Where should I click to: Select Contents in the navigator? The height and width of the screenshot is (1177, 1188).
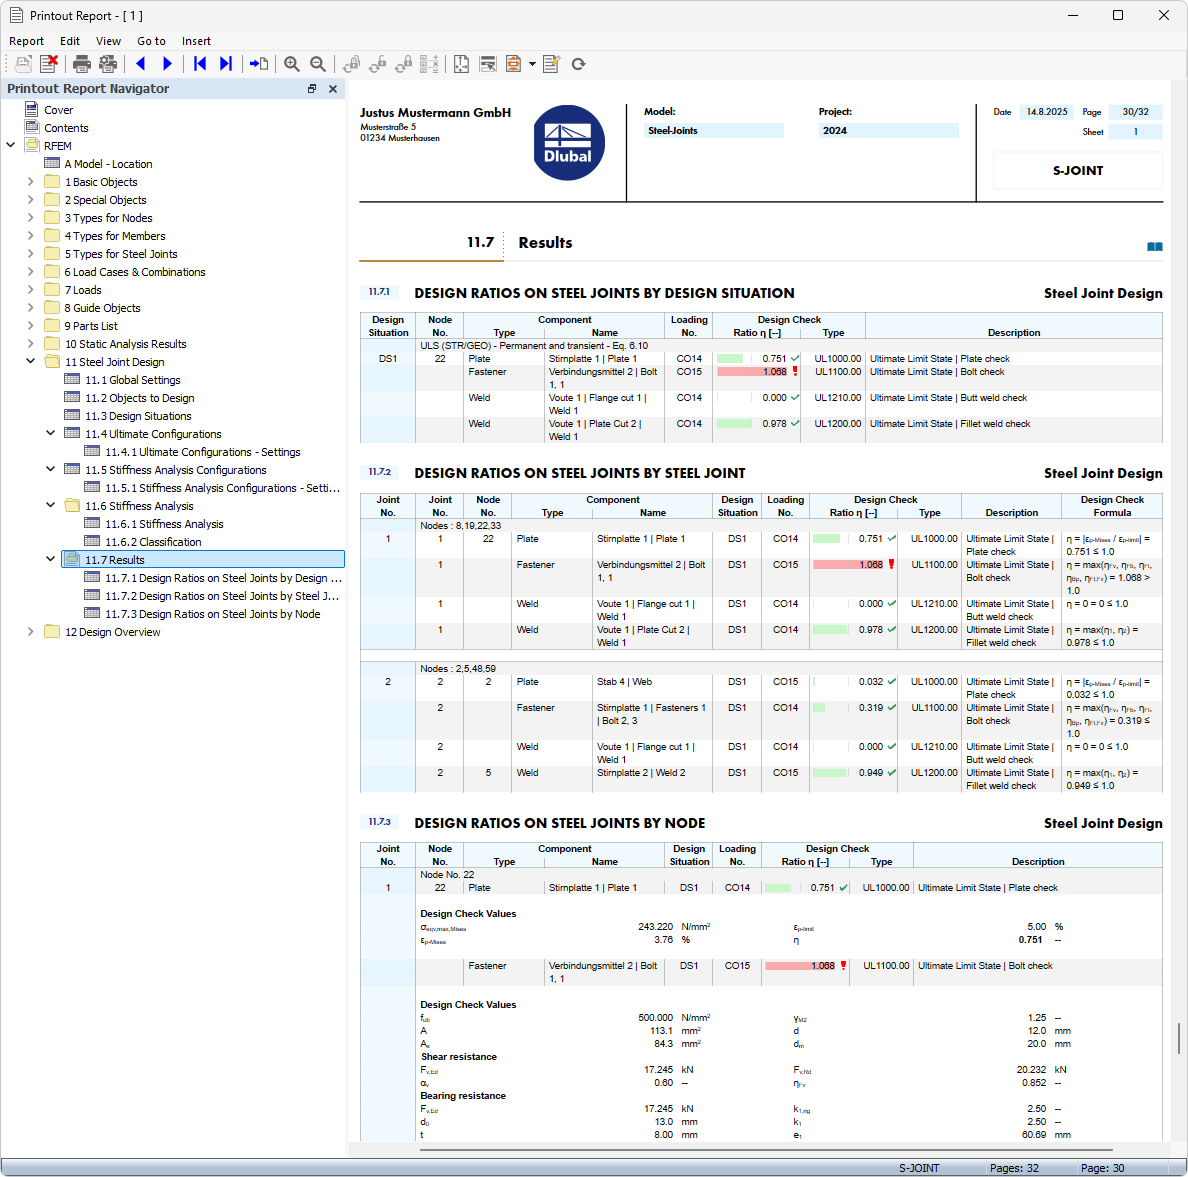tap(66, 128)
